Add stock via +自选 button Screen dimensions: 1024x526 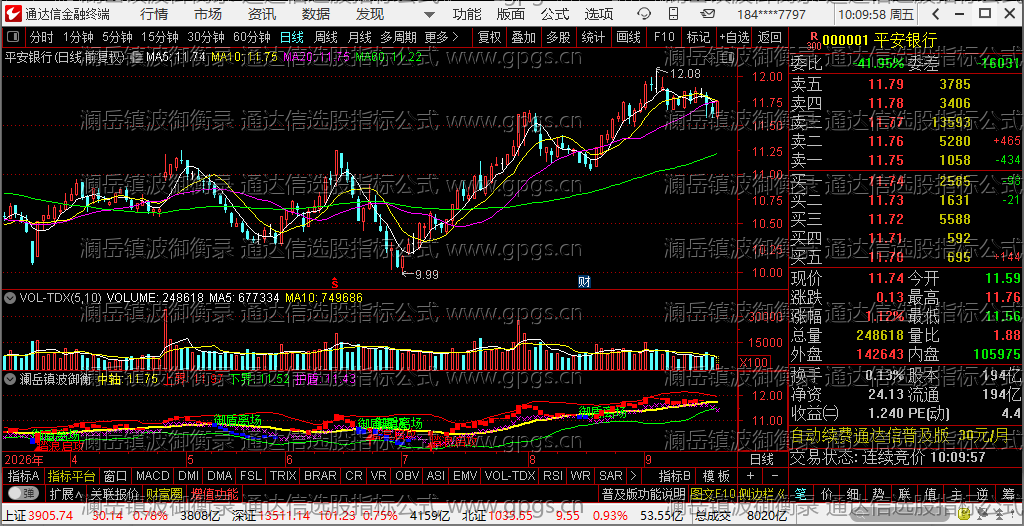click(x=735, y=37)
